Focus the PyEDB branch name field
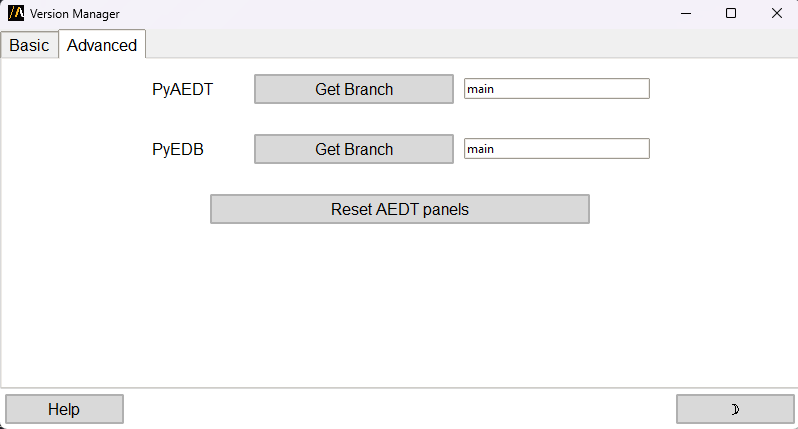 pyautogui.click(x=556, y=149)
